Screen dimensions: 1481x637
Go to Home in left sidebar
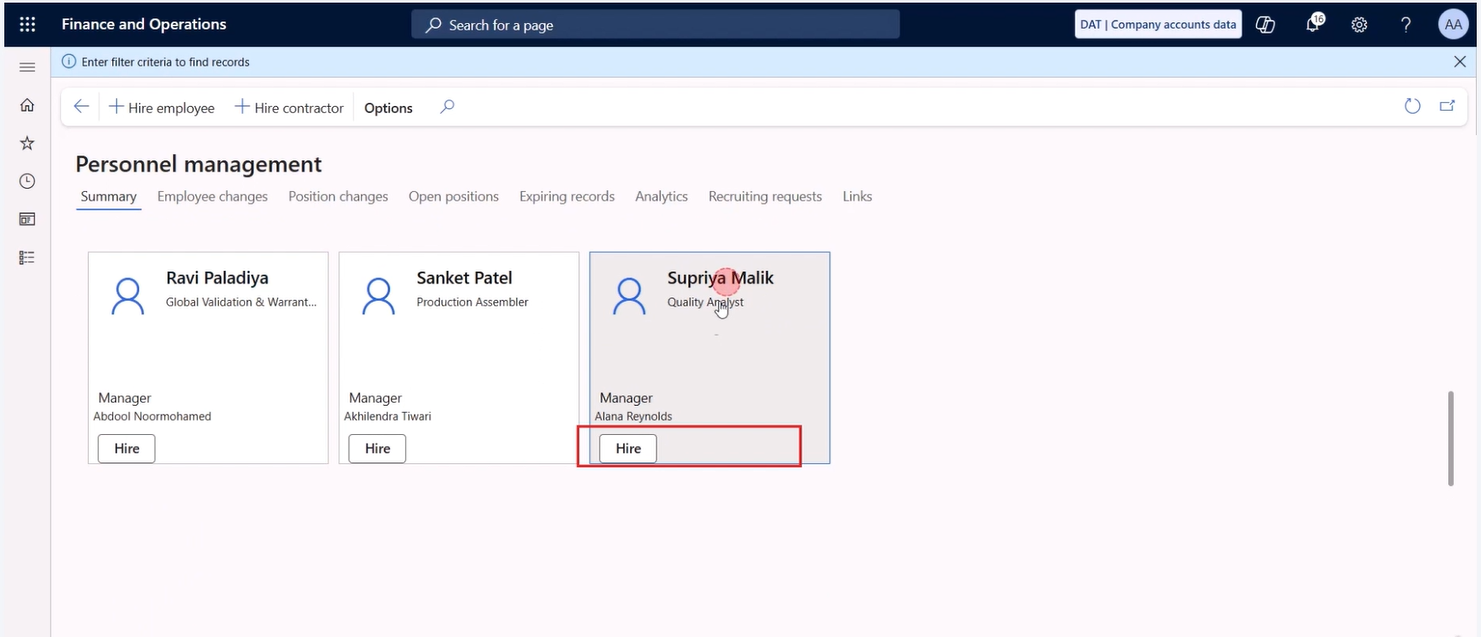[27, 105]
